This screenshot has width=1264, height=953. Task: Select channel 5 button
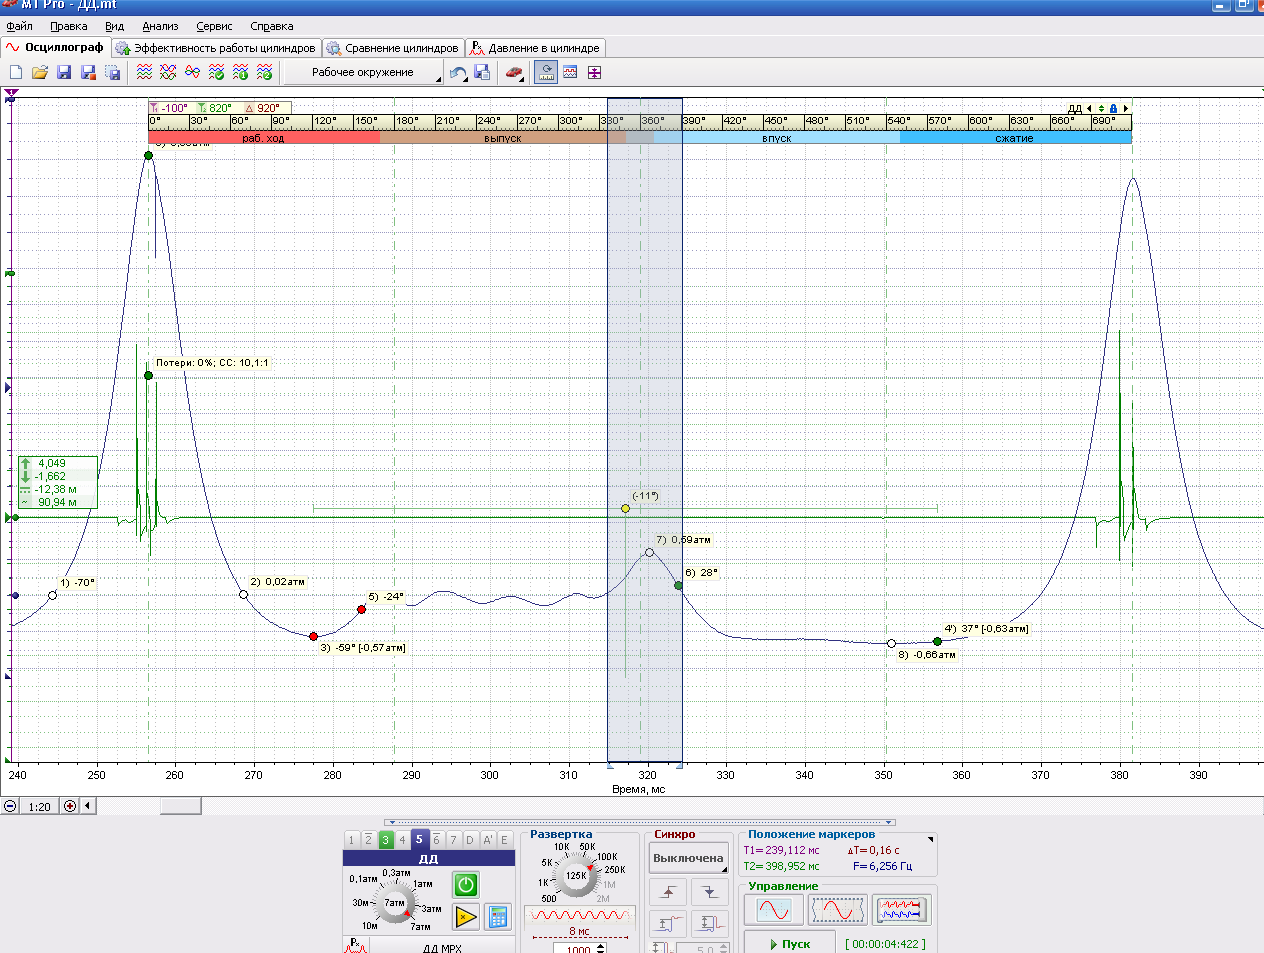tap(419, 840)
